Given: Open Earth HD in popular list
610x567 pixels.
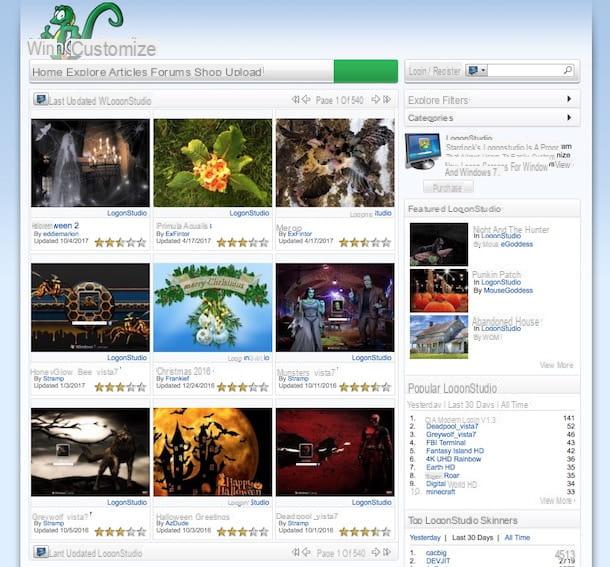Looking at the screenshot, I should point(440,467).
